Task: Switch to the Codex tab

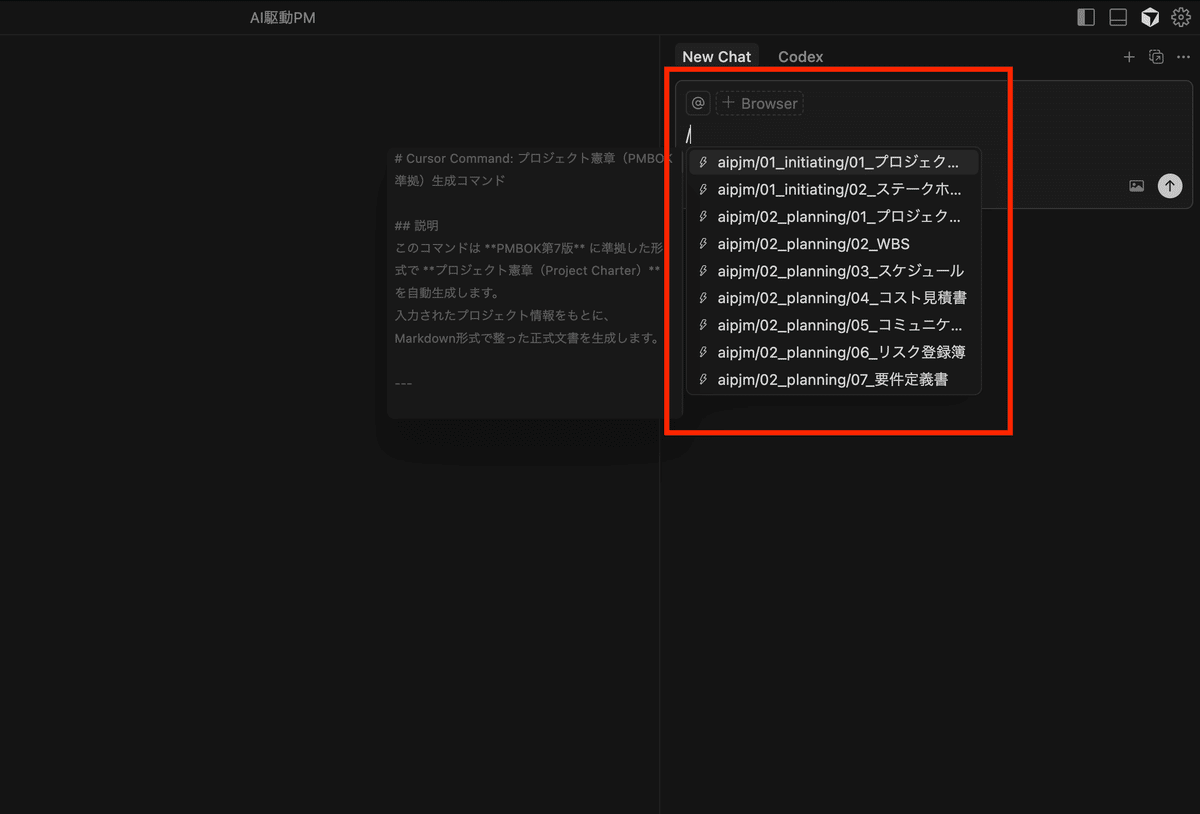Action: click(x=800, y=57)
